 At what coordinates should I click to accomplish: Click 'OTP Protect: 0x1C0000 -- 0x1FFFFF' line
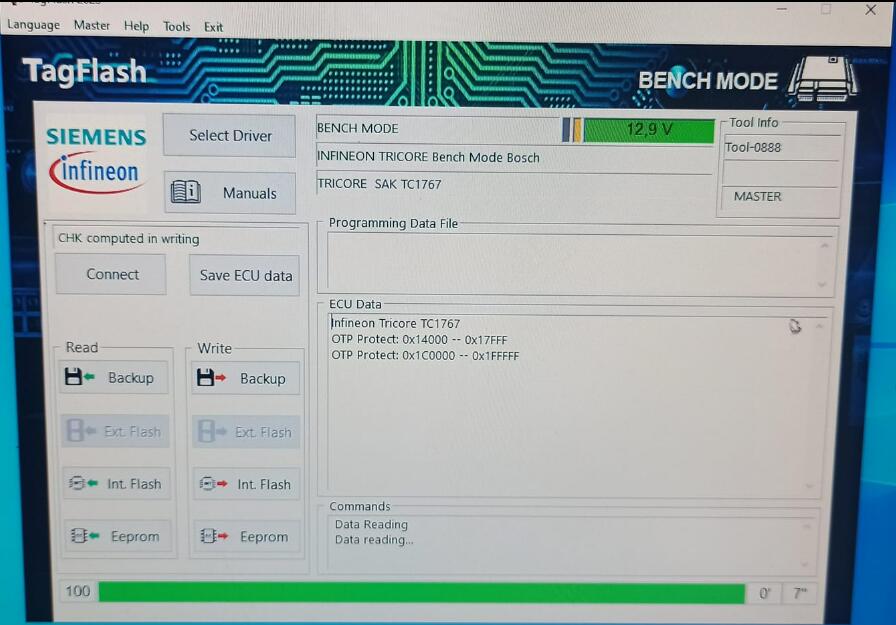point(425,355)
